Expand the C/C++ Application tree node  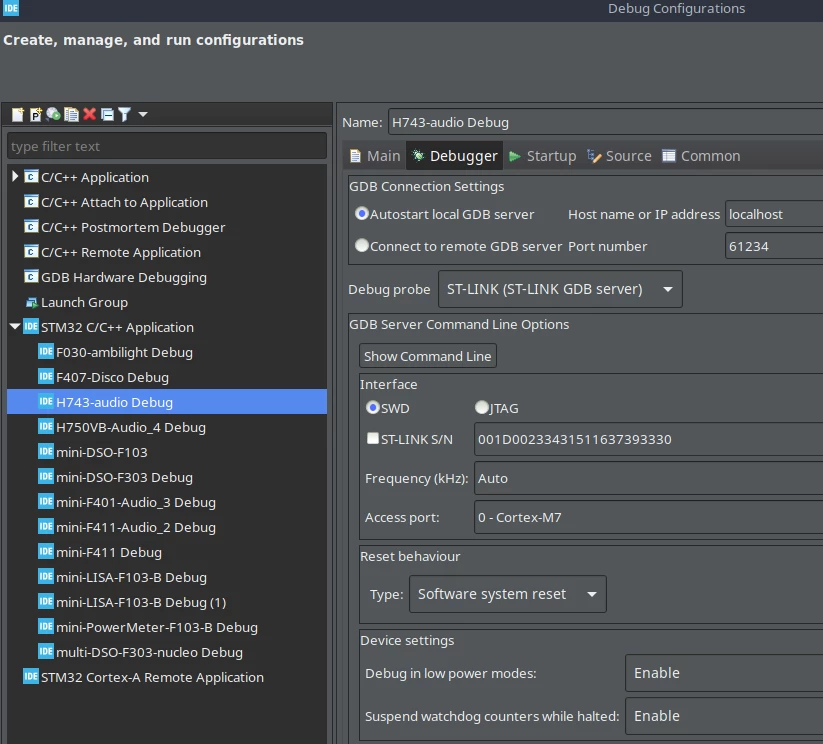click(x=15, y=176)
